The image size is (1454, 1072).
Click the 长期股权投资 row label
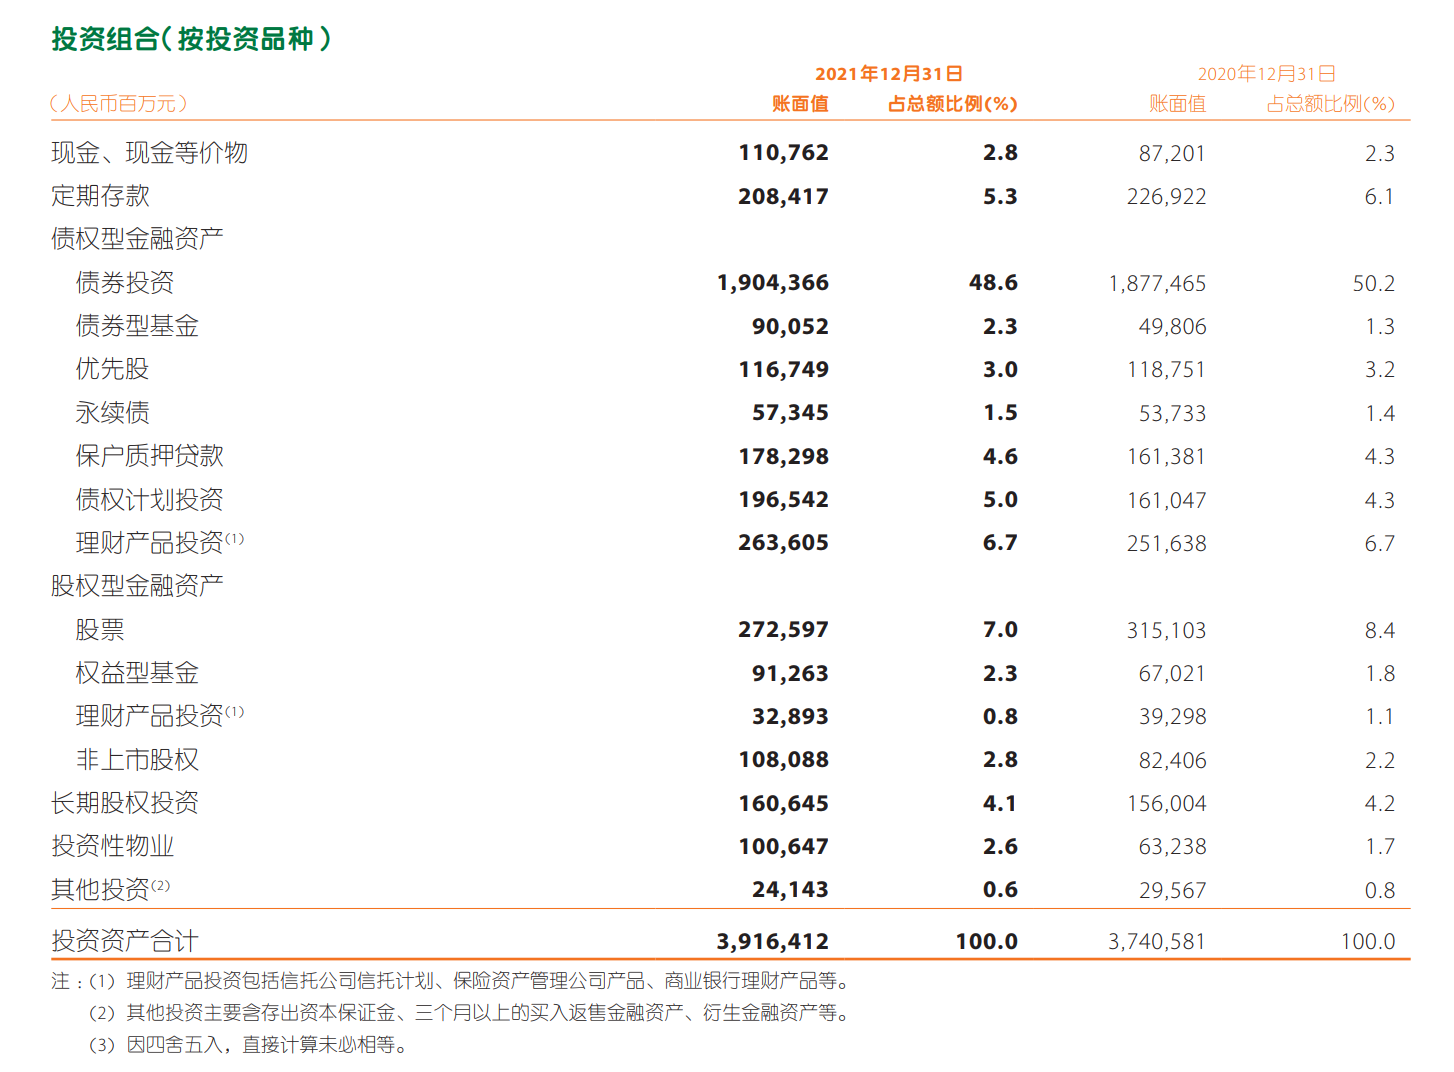125,803
